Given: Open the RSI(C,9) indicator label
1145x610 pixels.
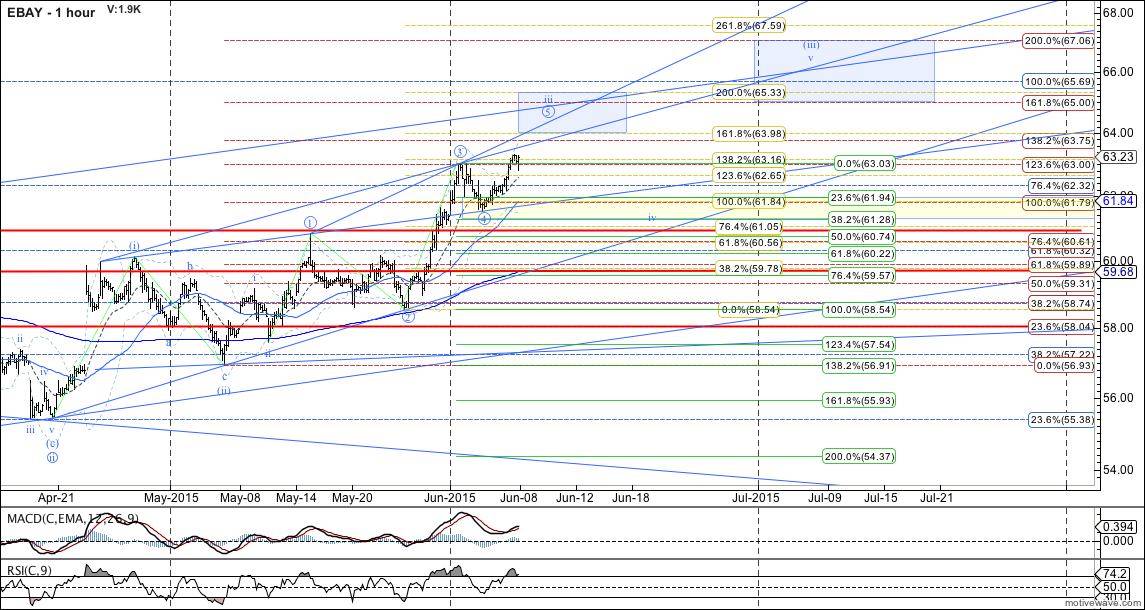Looking at the screenshot, I should 29,570.
